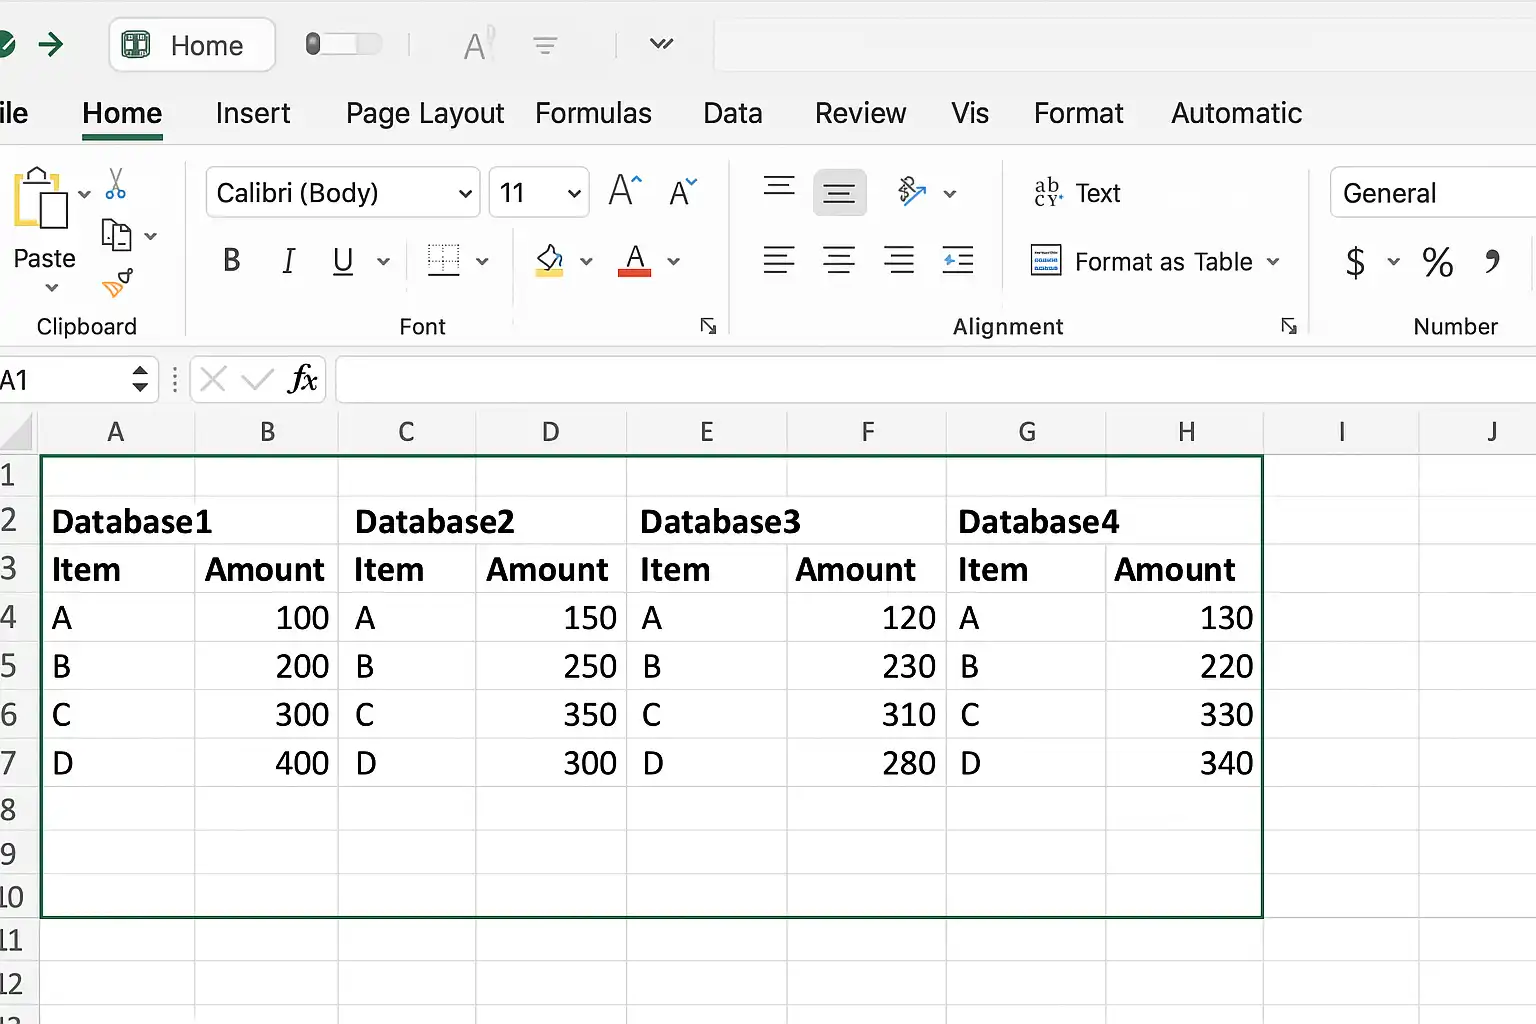Screen dimensions: 1536x1024
Task: Toggle the Wrap Text option
Action: 1077,193
